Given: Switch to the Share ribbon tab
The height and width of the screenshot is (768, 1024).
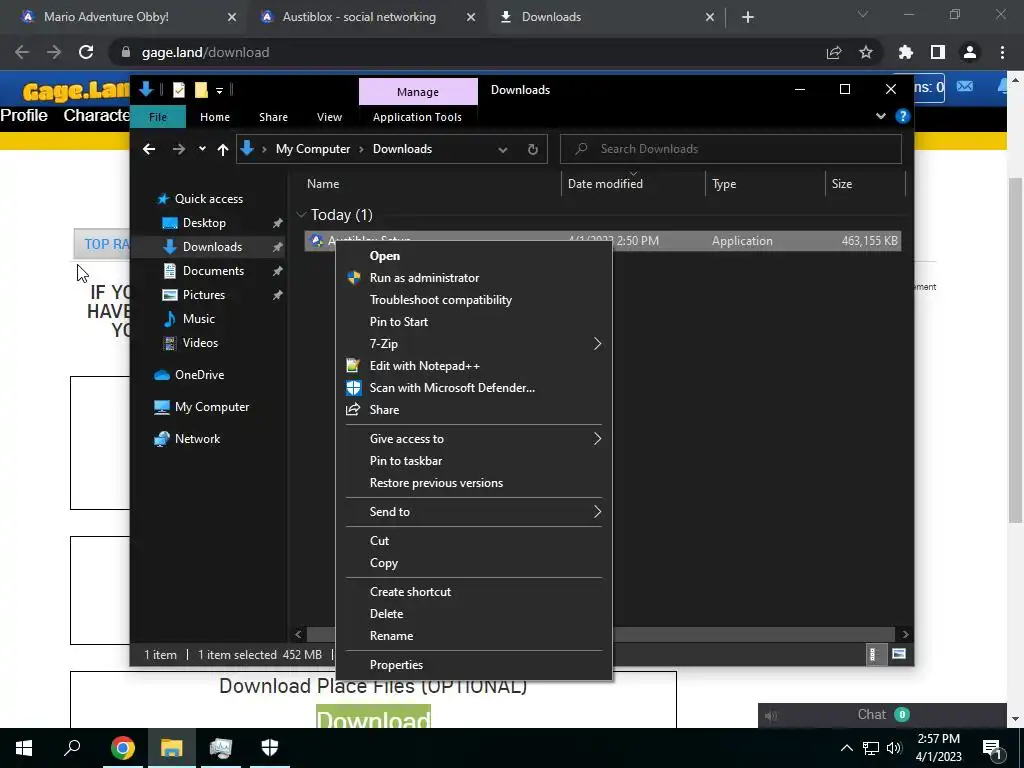Looking at the screenshot, I should pyautogui.click(x=273, y=117).
